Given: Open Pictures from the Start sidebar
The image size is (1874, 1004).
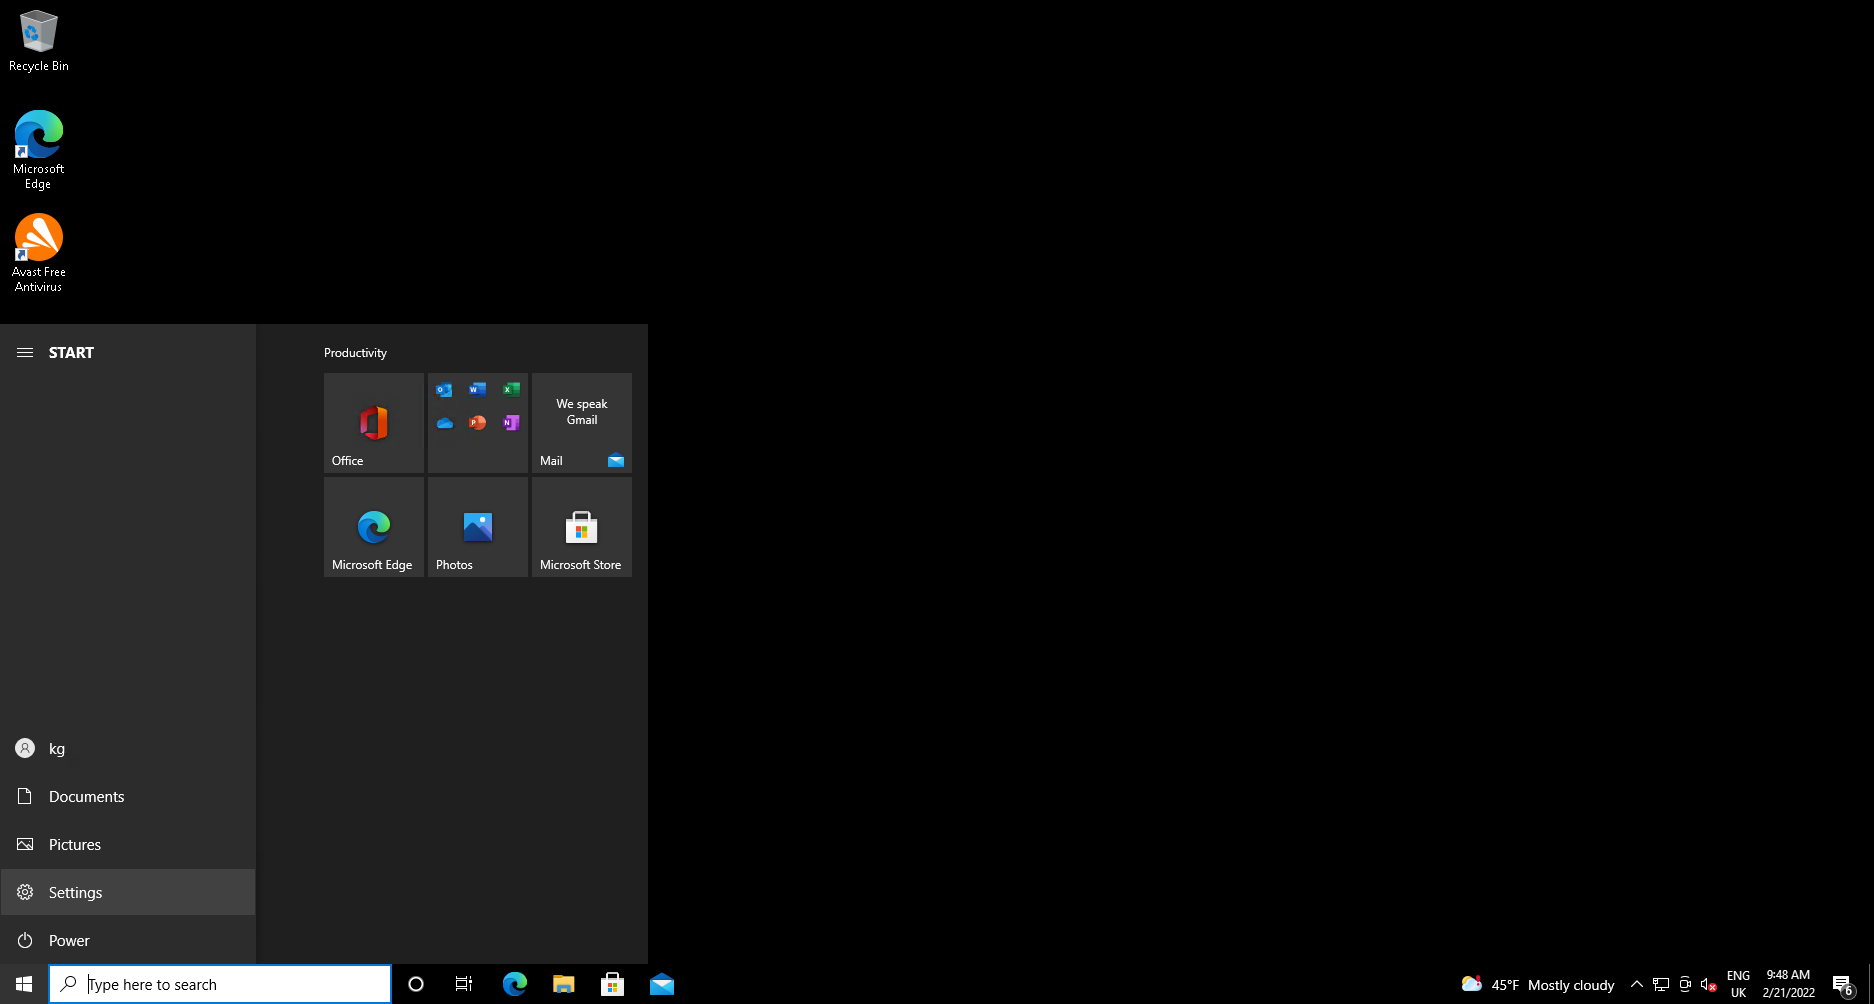Looking at the screenshot, I should pos(128,844).
